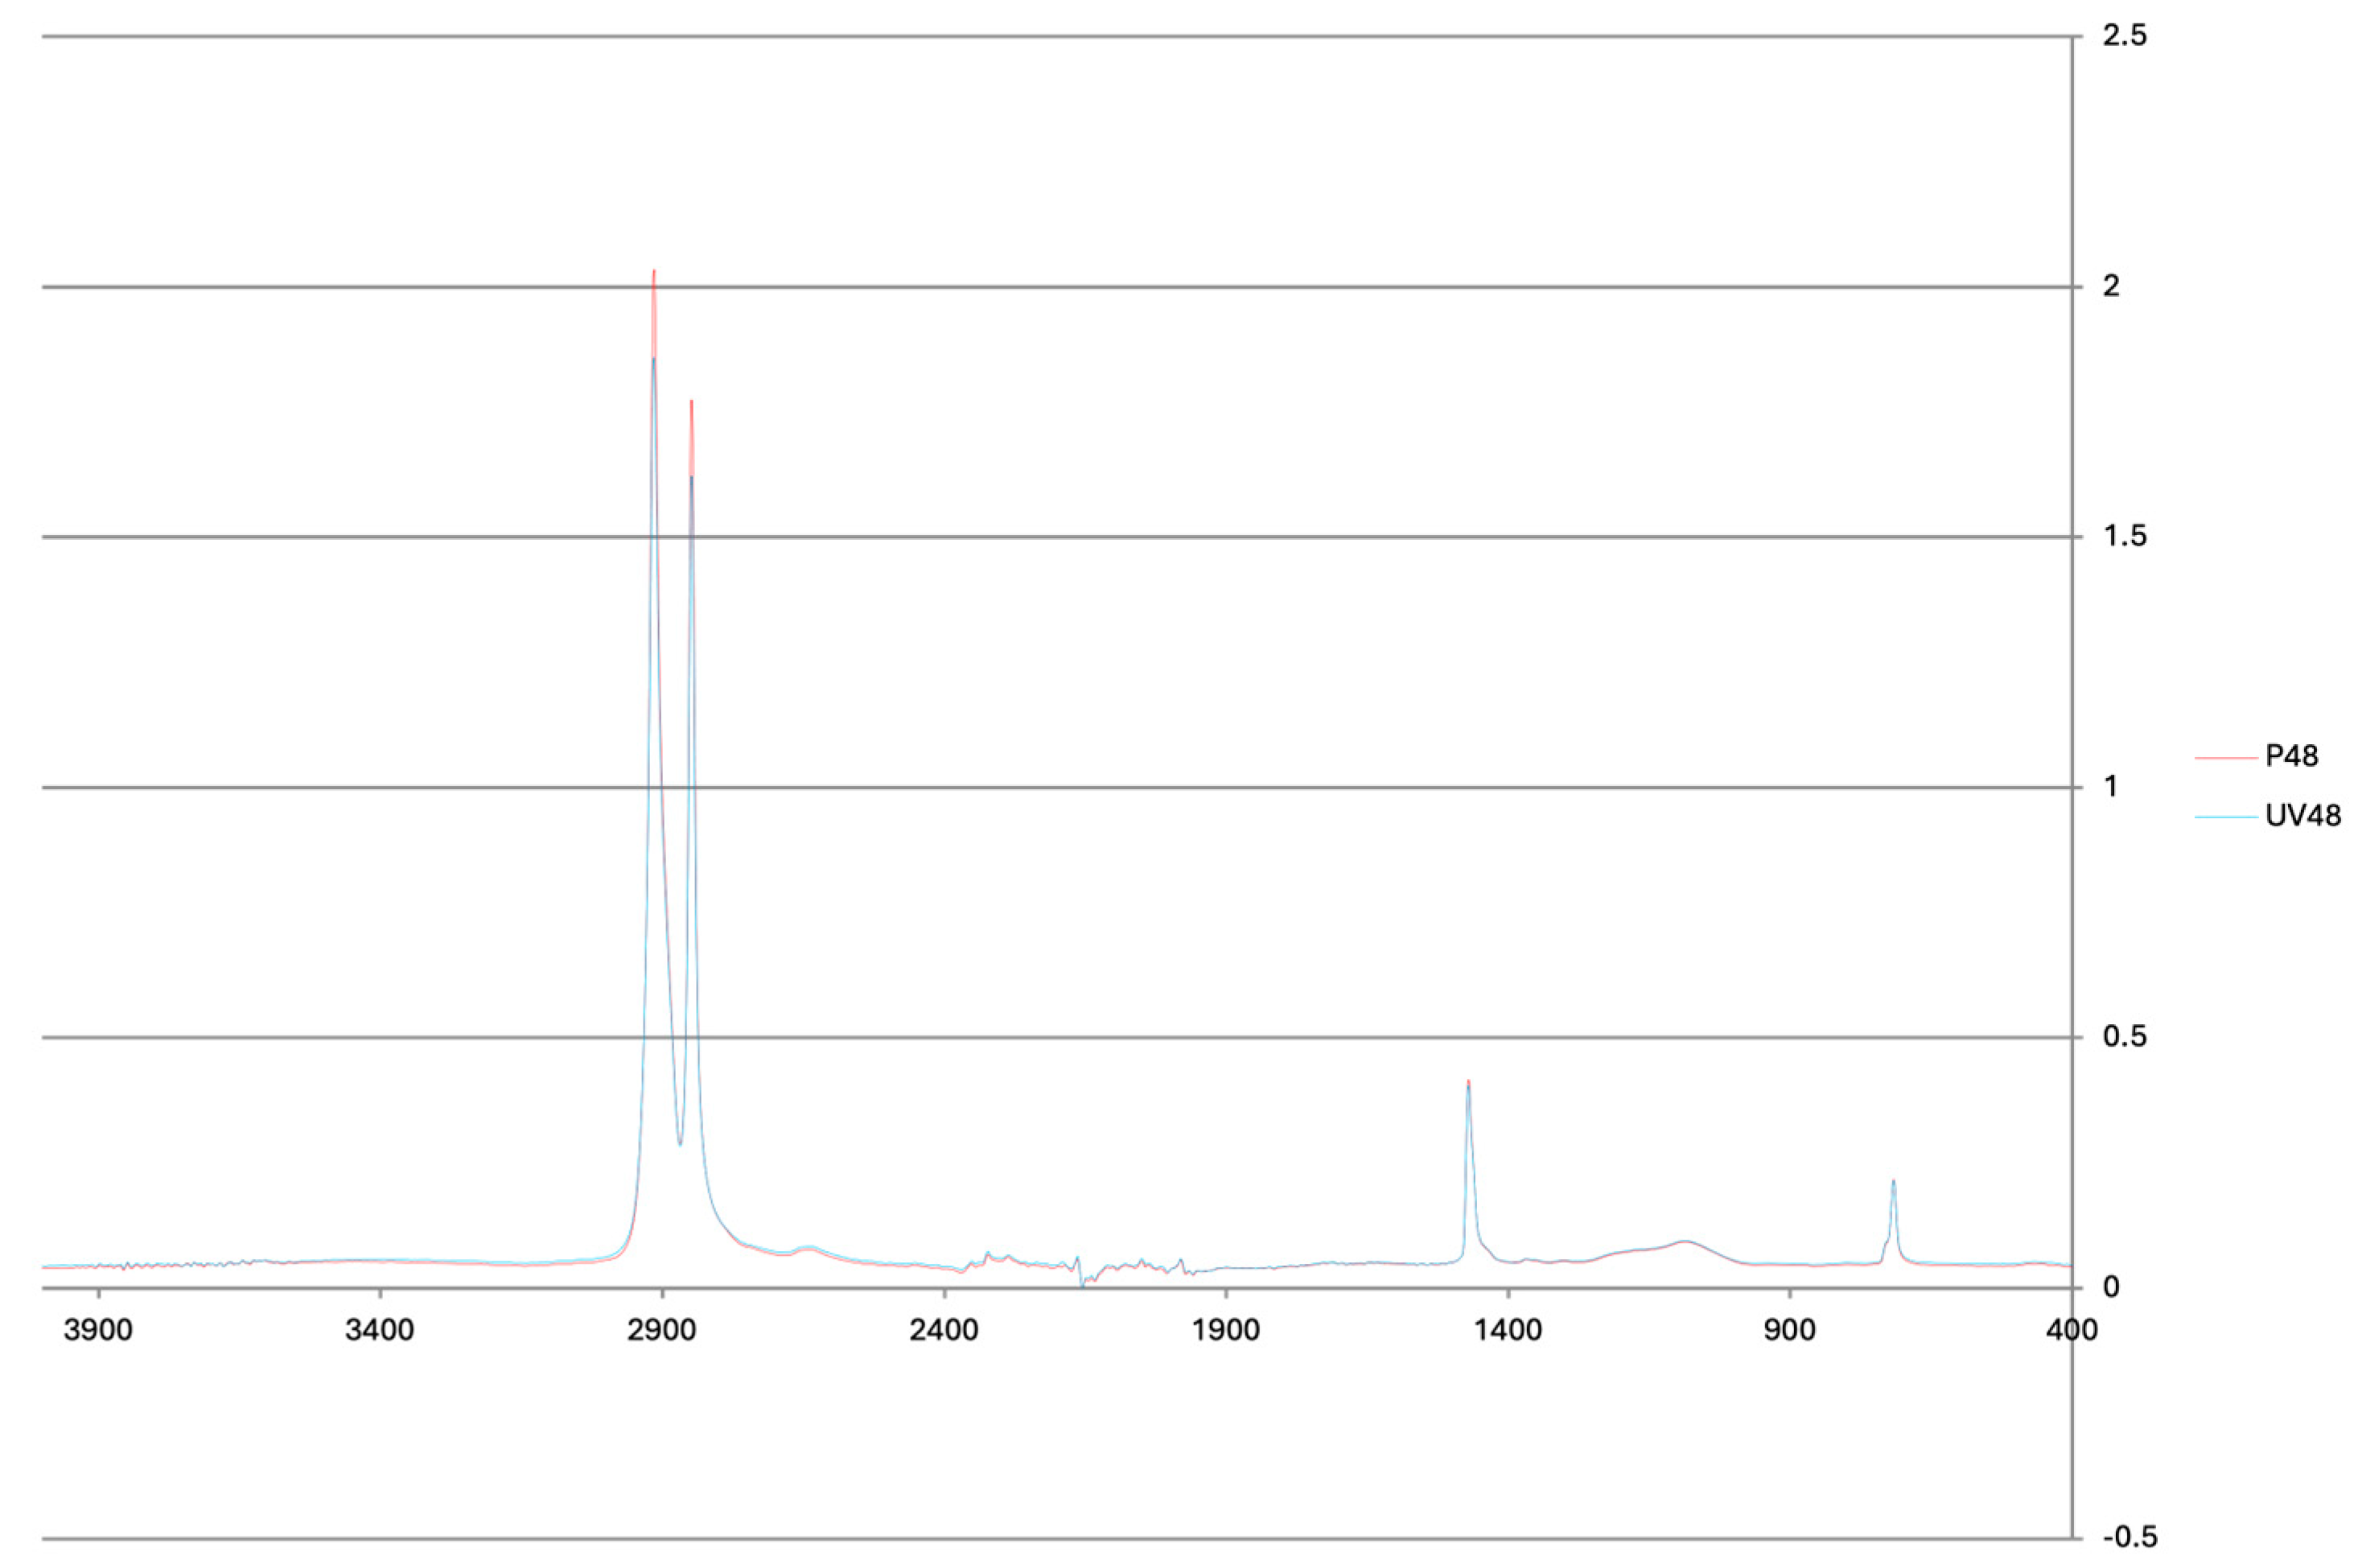The height and width of the screenshot is (1568, 2354).
Task: Click x-axis label 400
Action: pos(2070,1331)
